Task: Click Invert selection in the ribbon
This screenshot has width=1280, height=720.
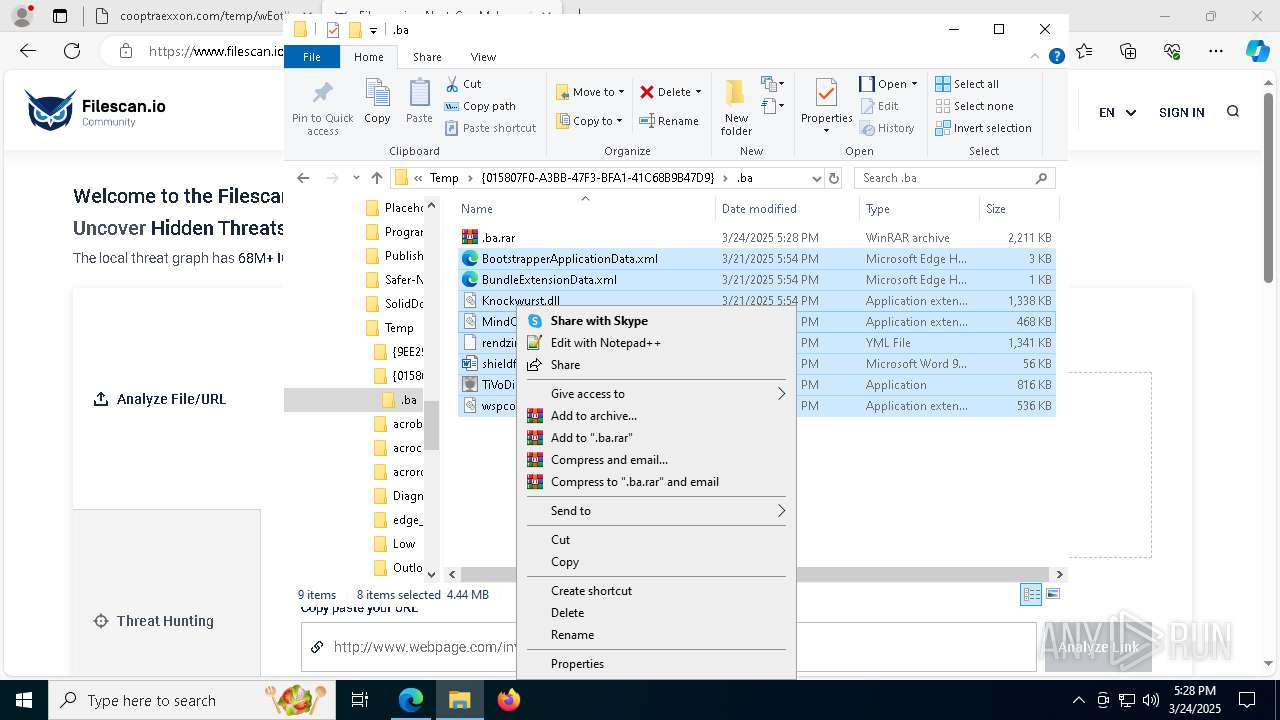Action: point(984,128)
